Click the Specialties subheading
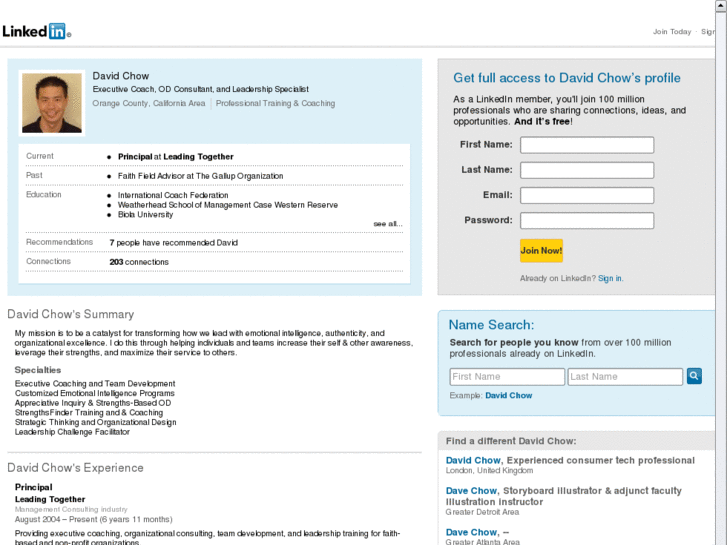Image resolution: width=727 pixels, height=545 pixels. click(38, 370)
